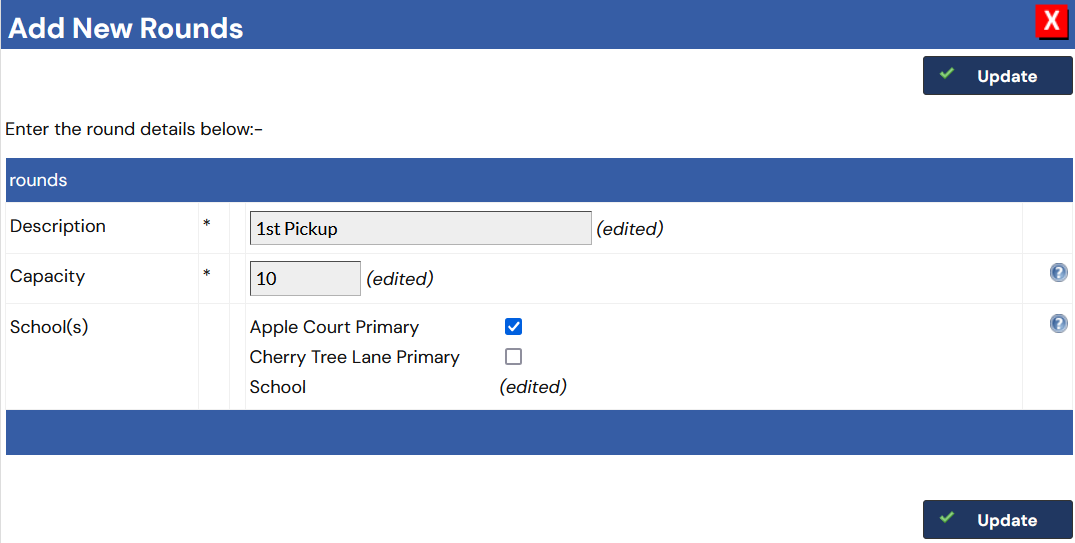
Task: Uncheck the Apple Court Primary checkbox
Action: [514, 327]
